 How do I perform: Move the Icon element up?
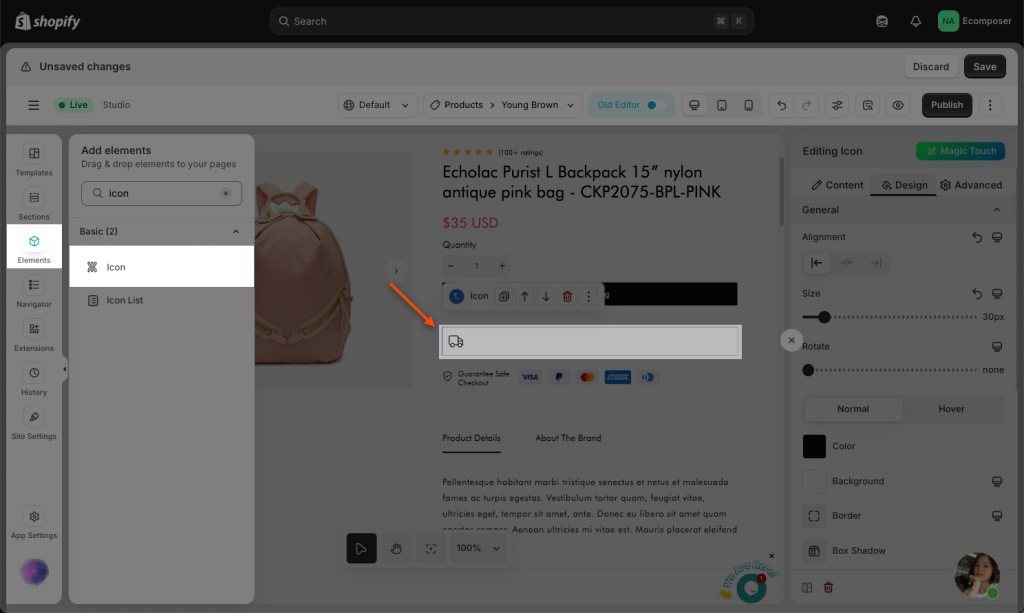pos(525,296)
